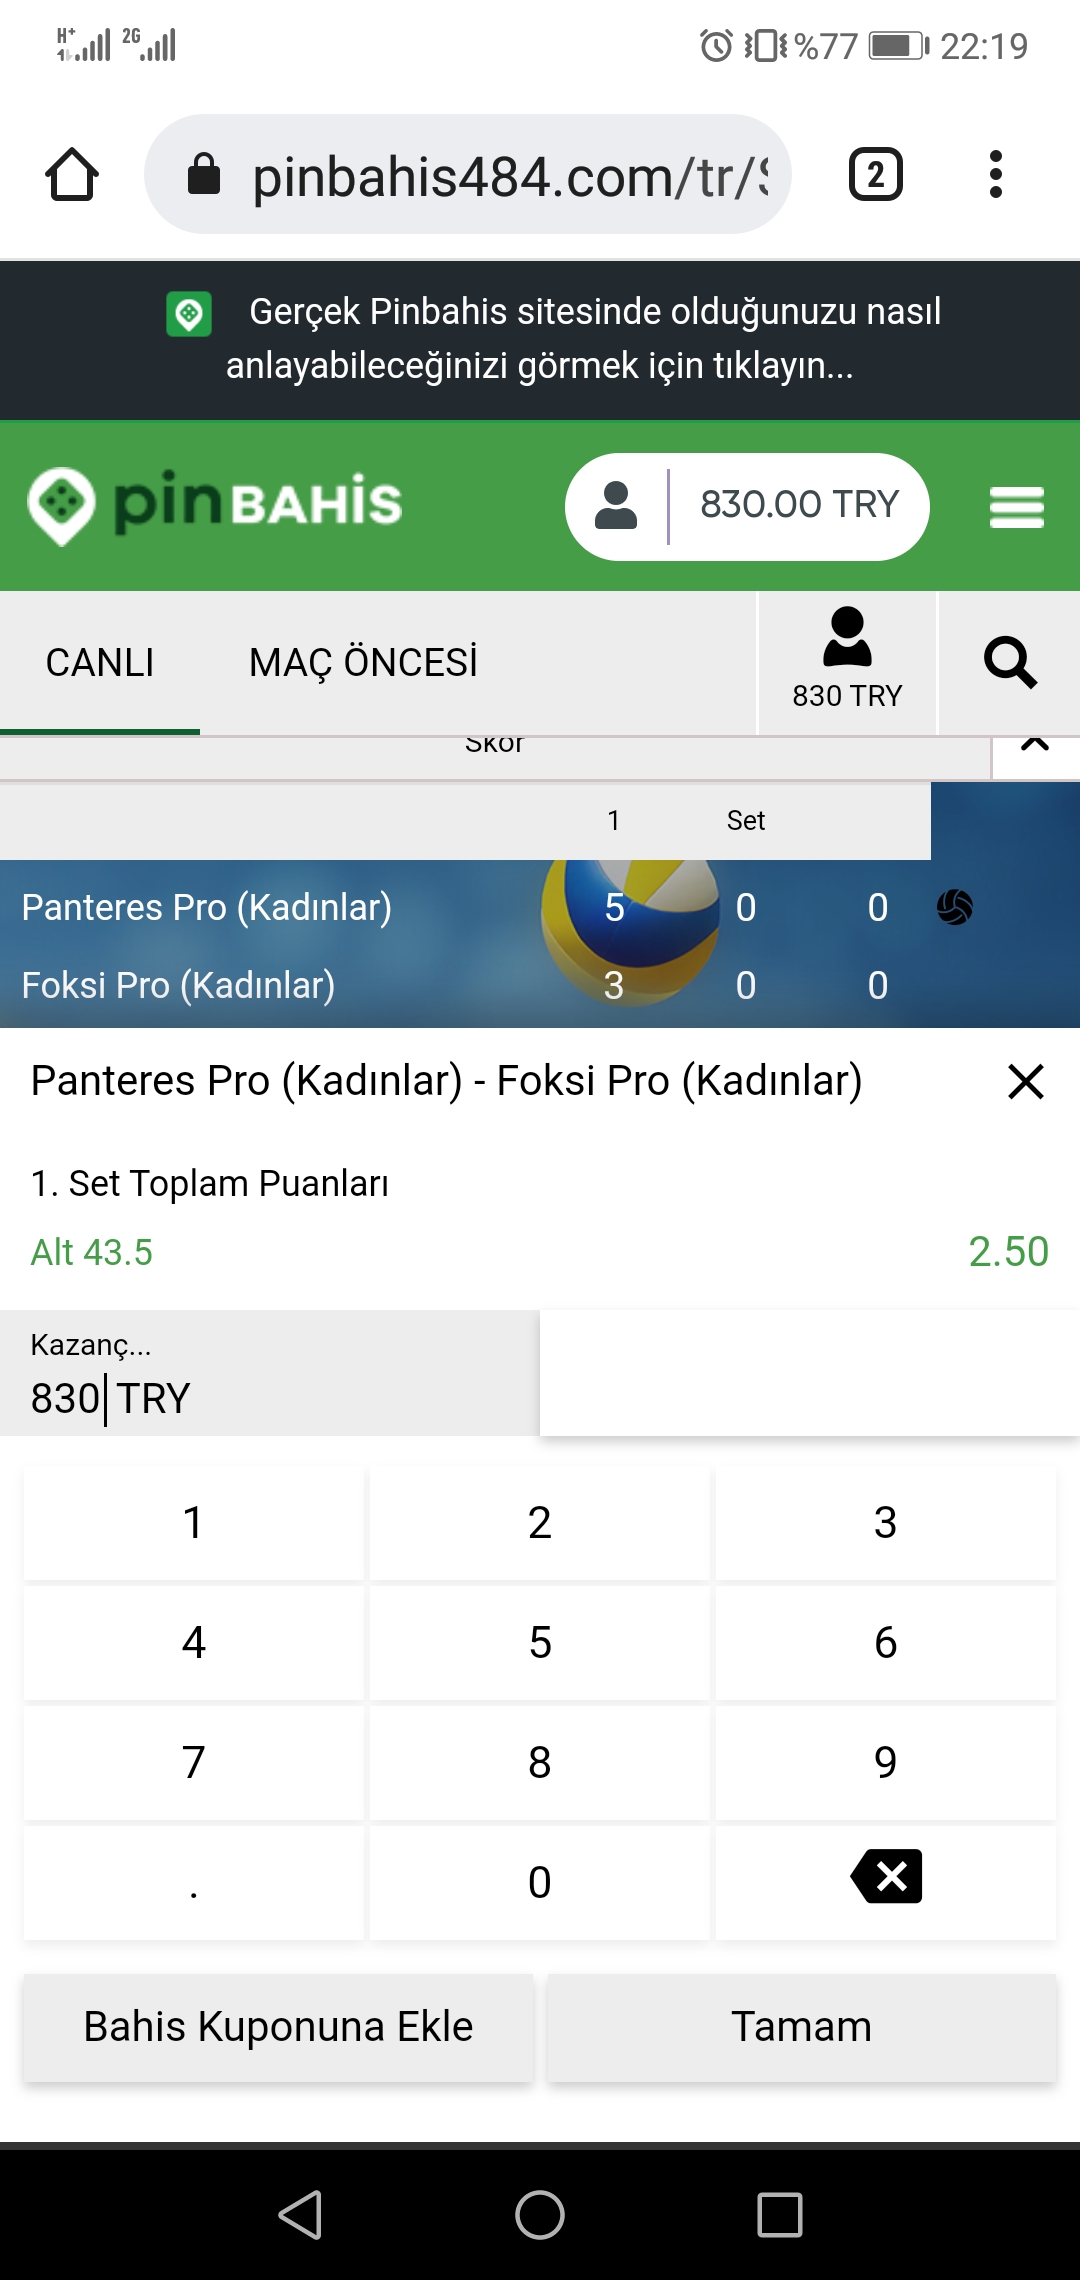Open the 830 TRY account icon
The image size is (1080, 2280).
click(x=847, y=662)
